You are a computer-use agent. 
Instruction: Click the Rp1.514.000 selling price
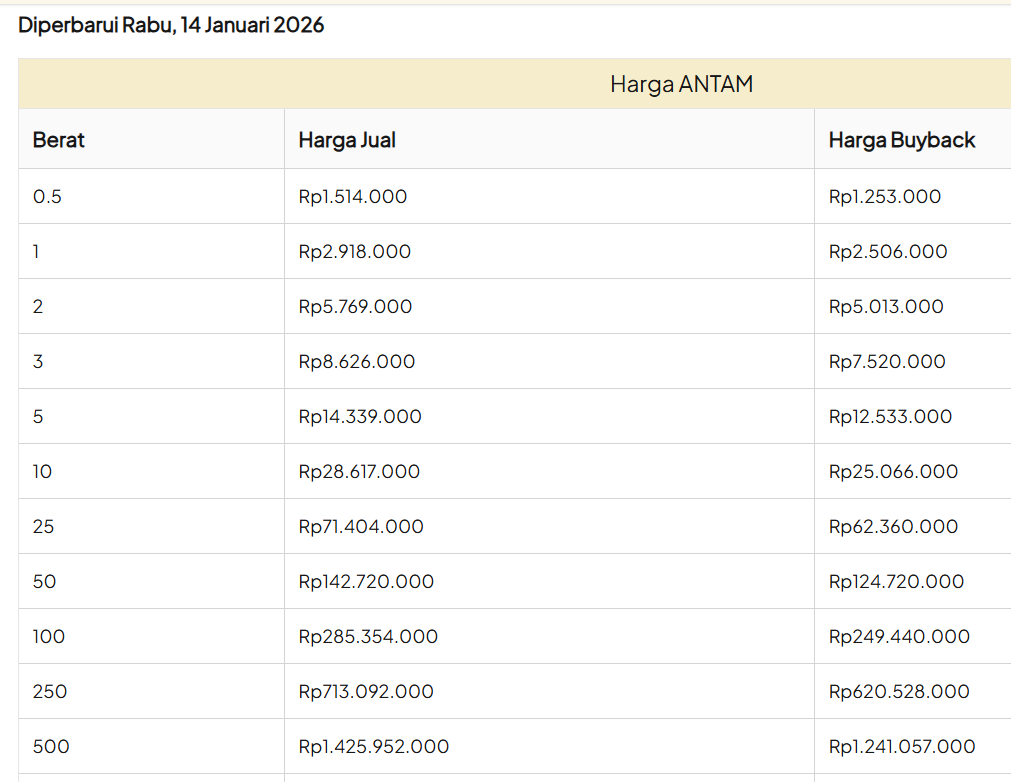click(353, 197)
